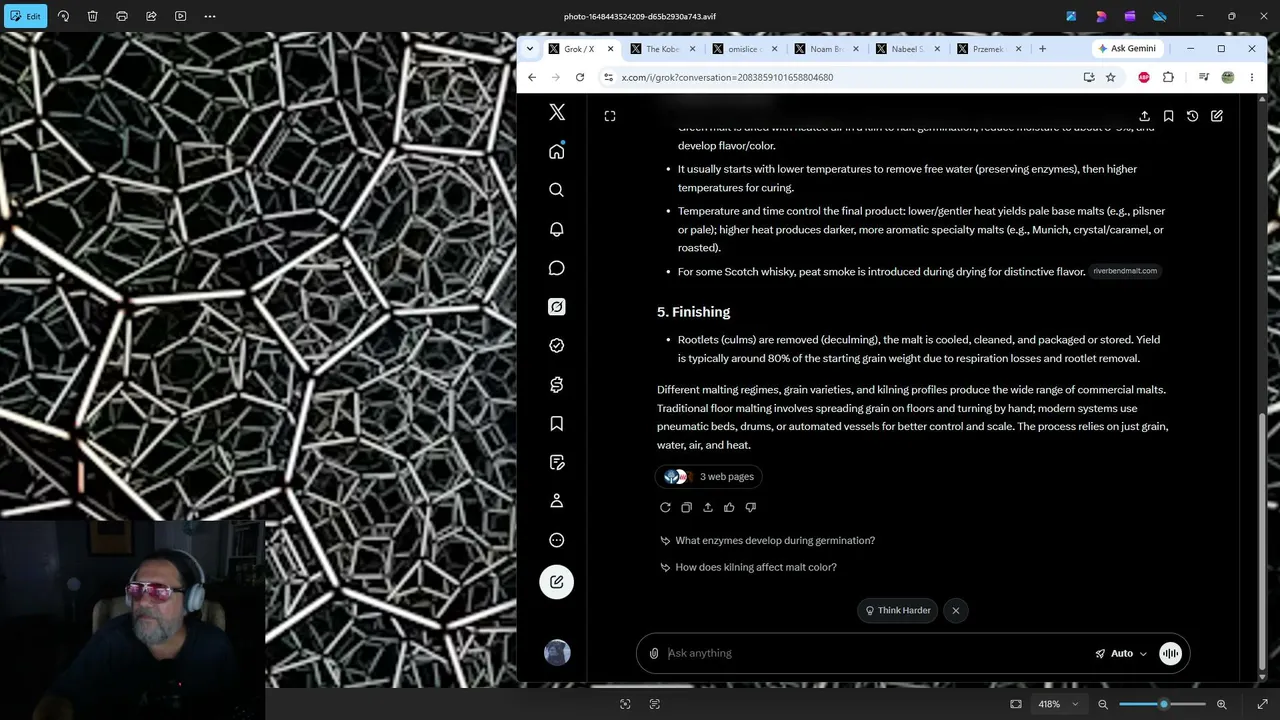Select the Think Harder chip

coord(898,611)
